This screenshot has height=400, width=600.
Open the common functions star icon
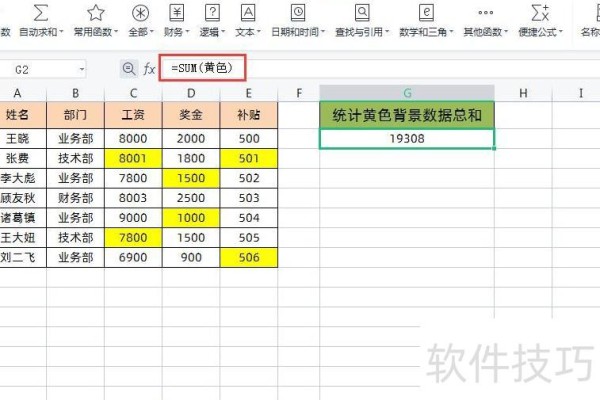tap(96, 13)
